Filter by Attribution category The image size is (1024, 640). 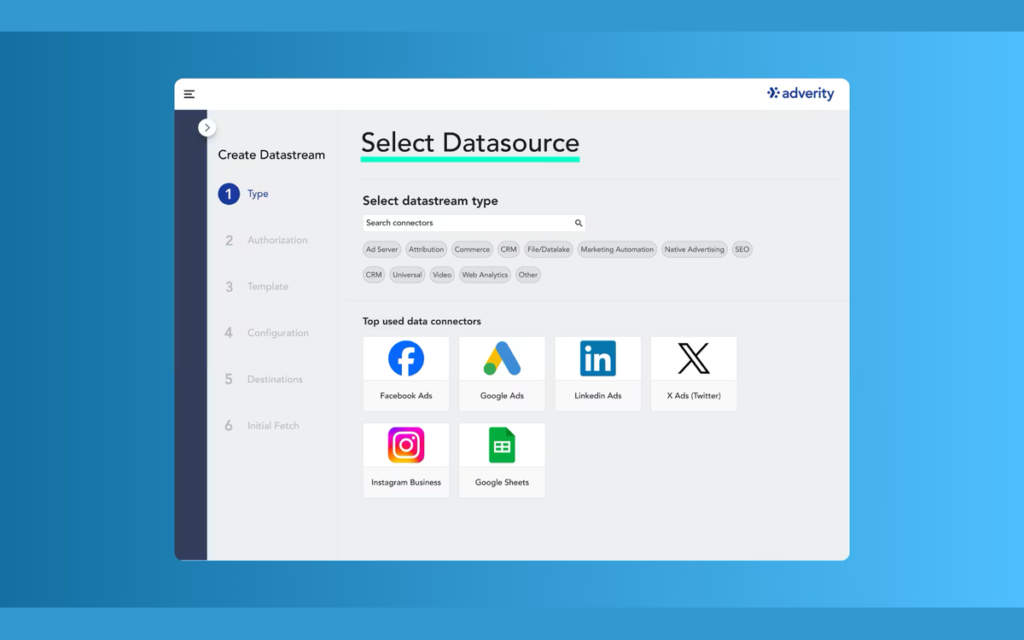pos(426,249)
